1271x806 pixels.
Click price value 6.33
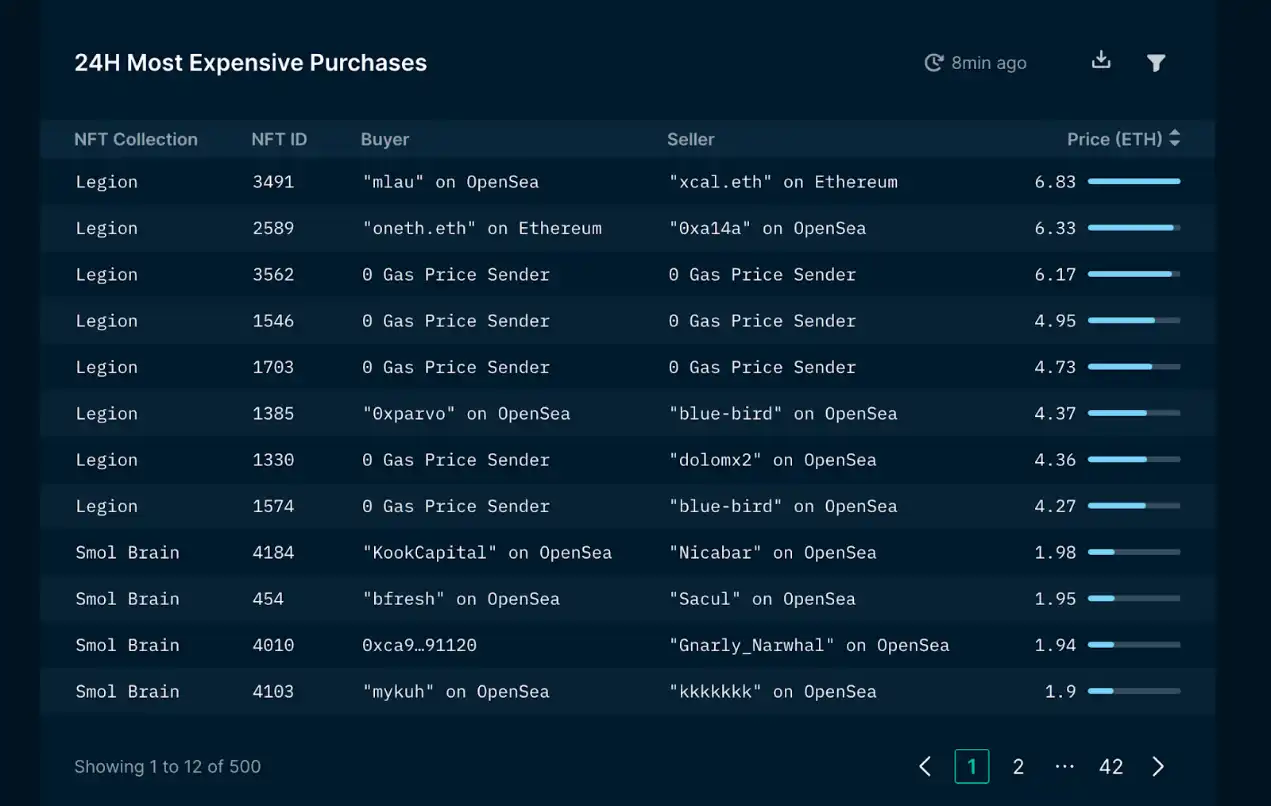pyautogui.click(x=1055, y=228)
